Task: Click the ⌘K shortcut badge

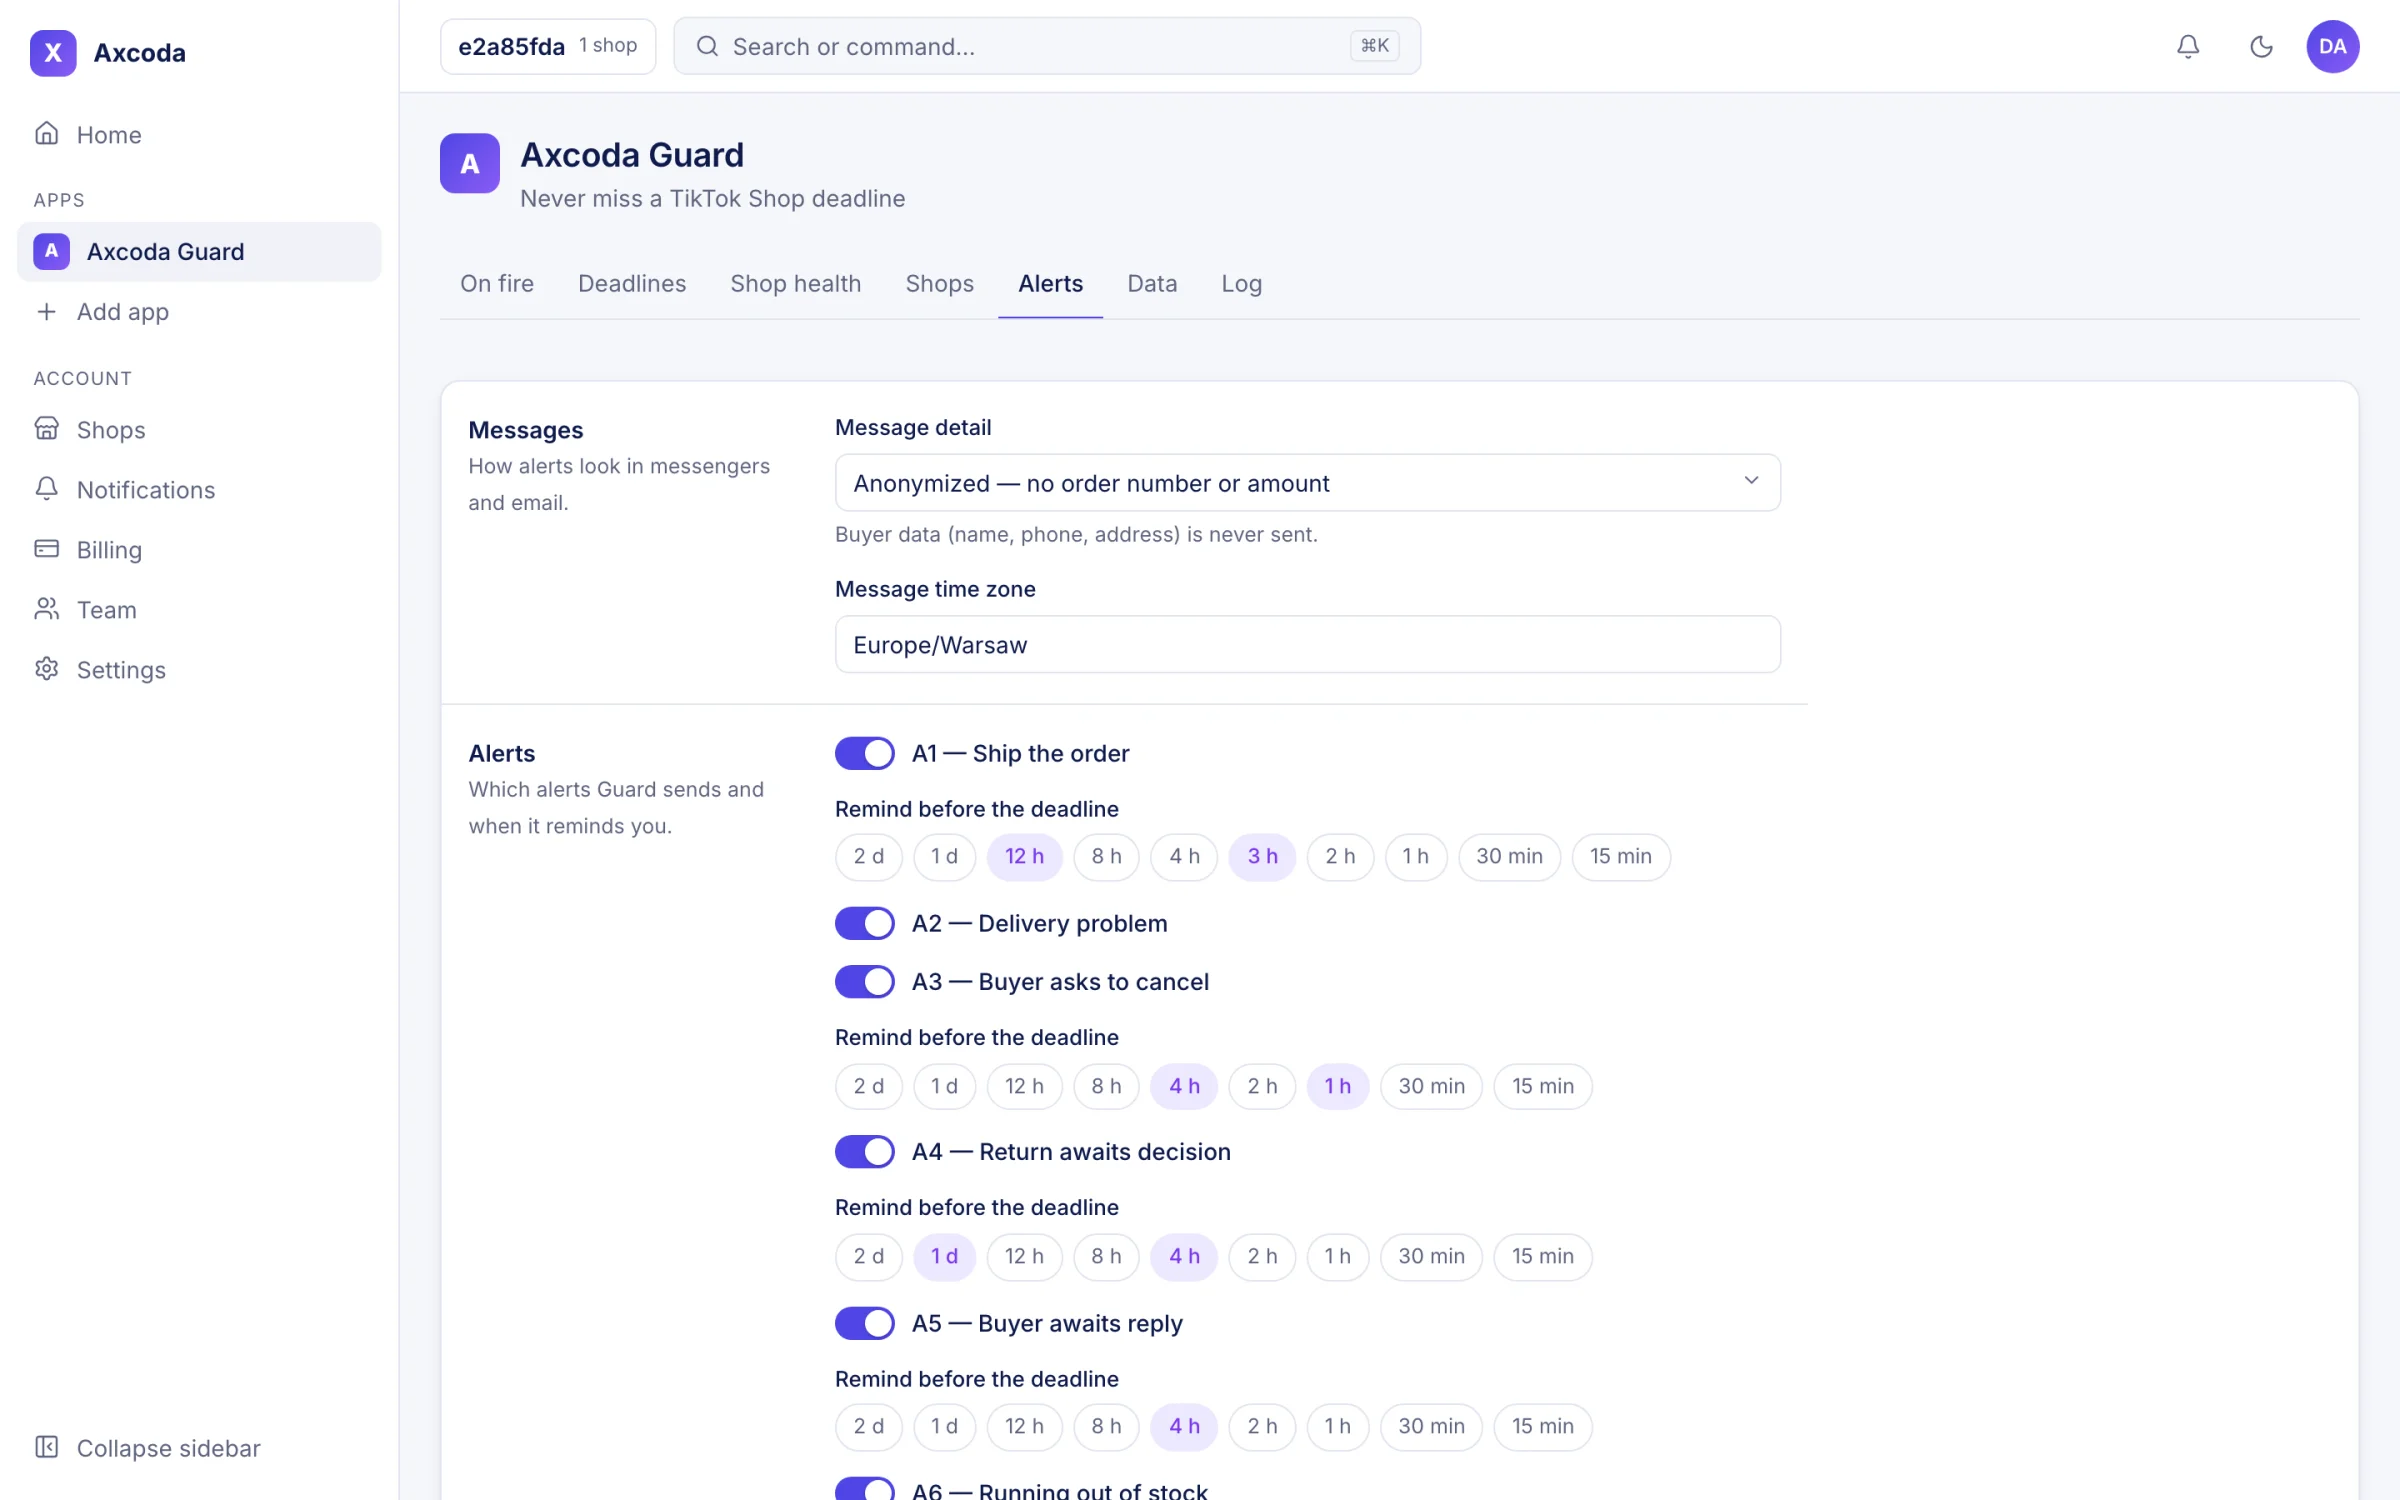Action: (x=1375, y=46)
